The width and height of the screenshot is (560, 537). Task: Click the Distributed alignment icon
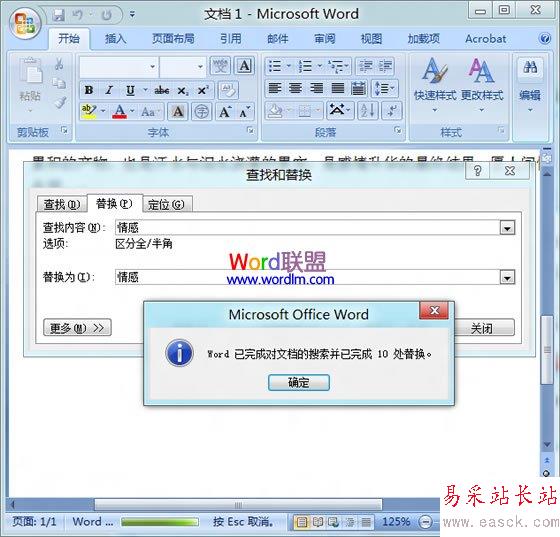coord(358,88)
